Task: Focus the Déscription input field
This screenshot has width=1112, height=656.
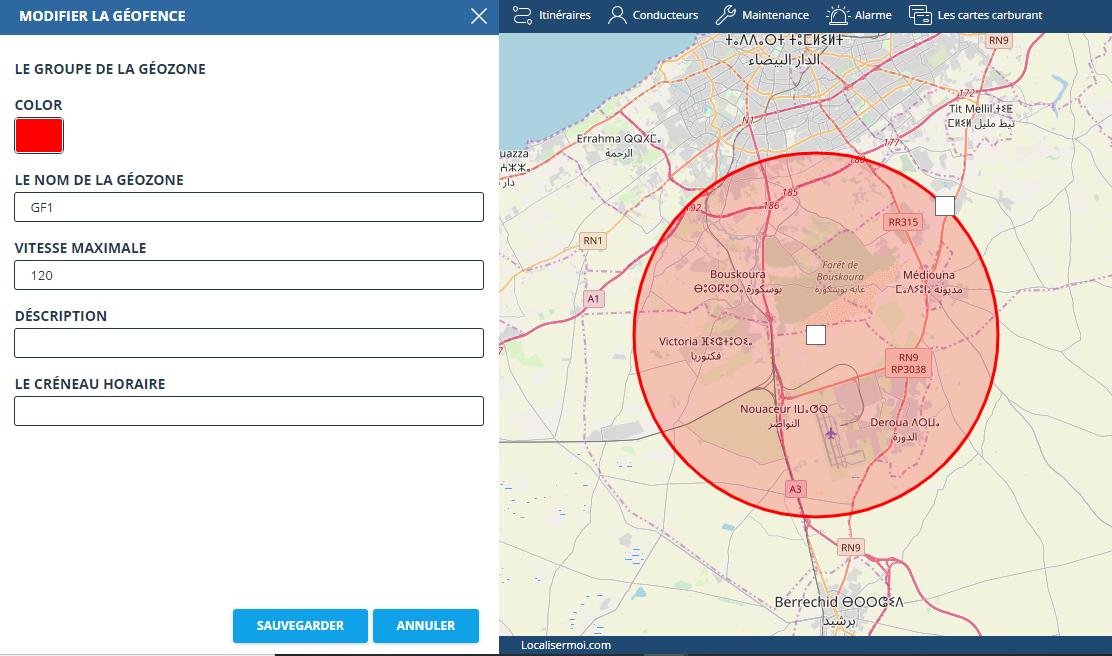Action: pos(249,343)
